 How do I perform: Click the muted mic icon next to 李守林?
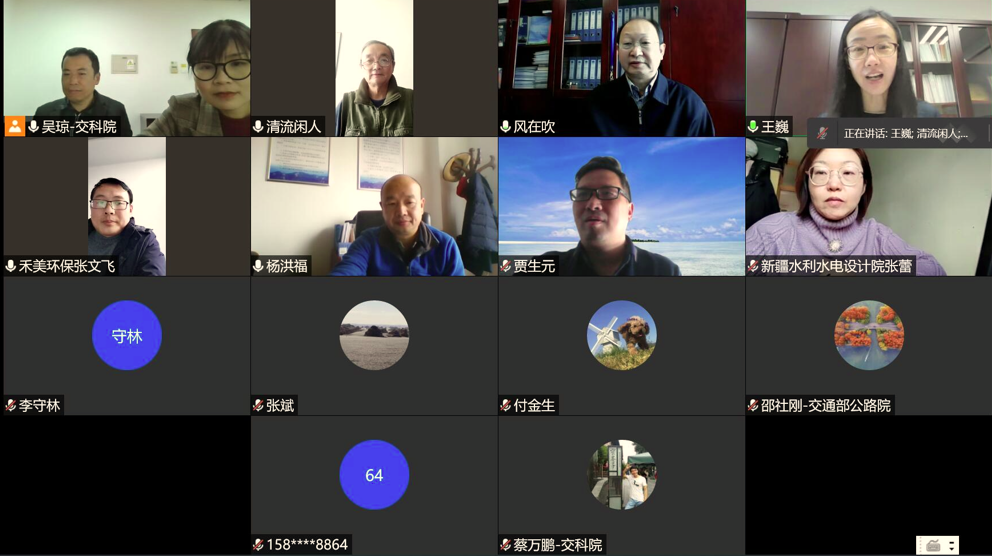[11, 405]
